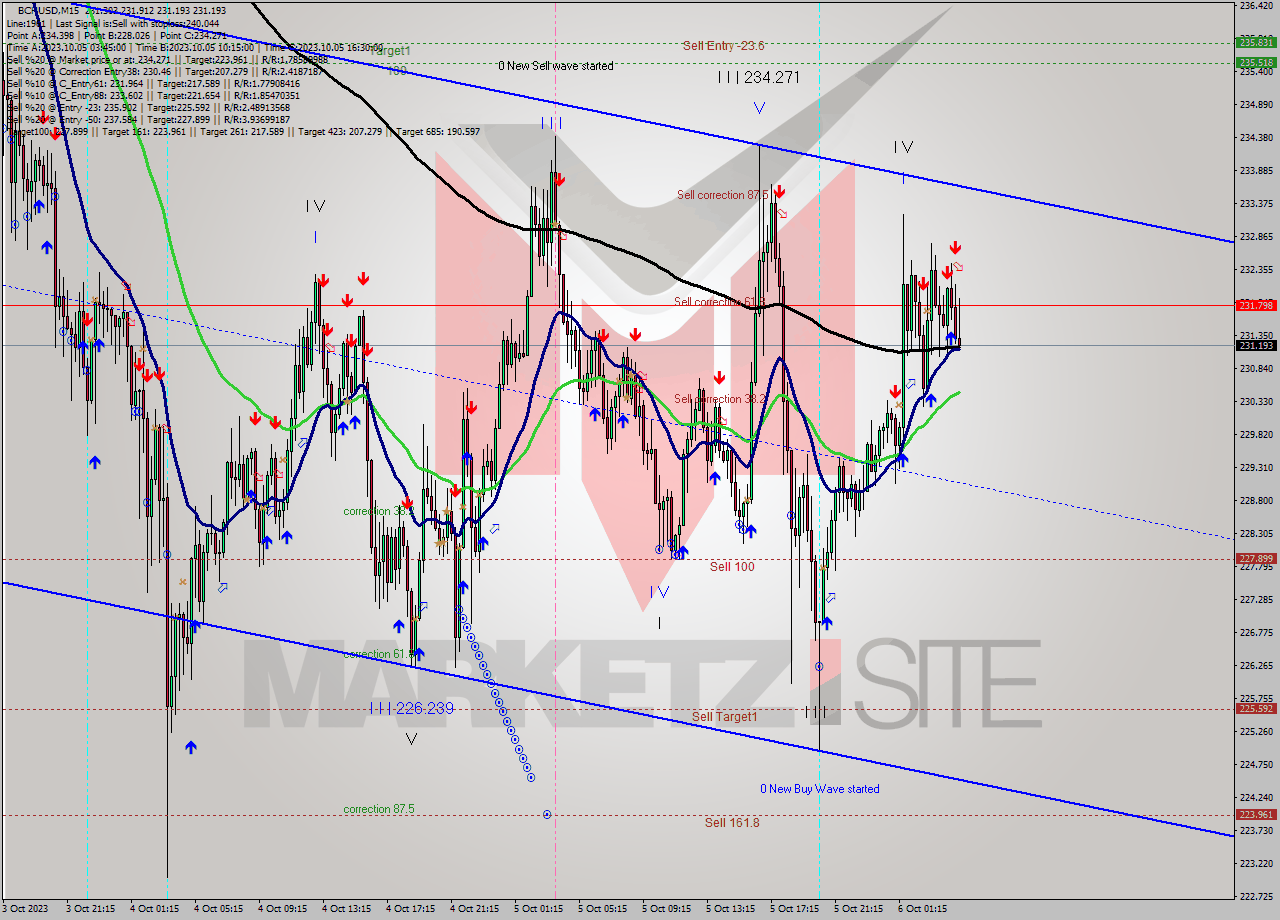Image resolution: width=1280 pixels, height=920 pixels.
Task: Click '4 Oct 09:15' on time axis
Action: [283, 909]
